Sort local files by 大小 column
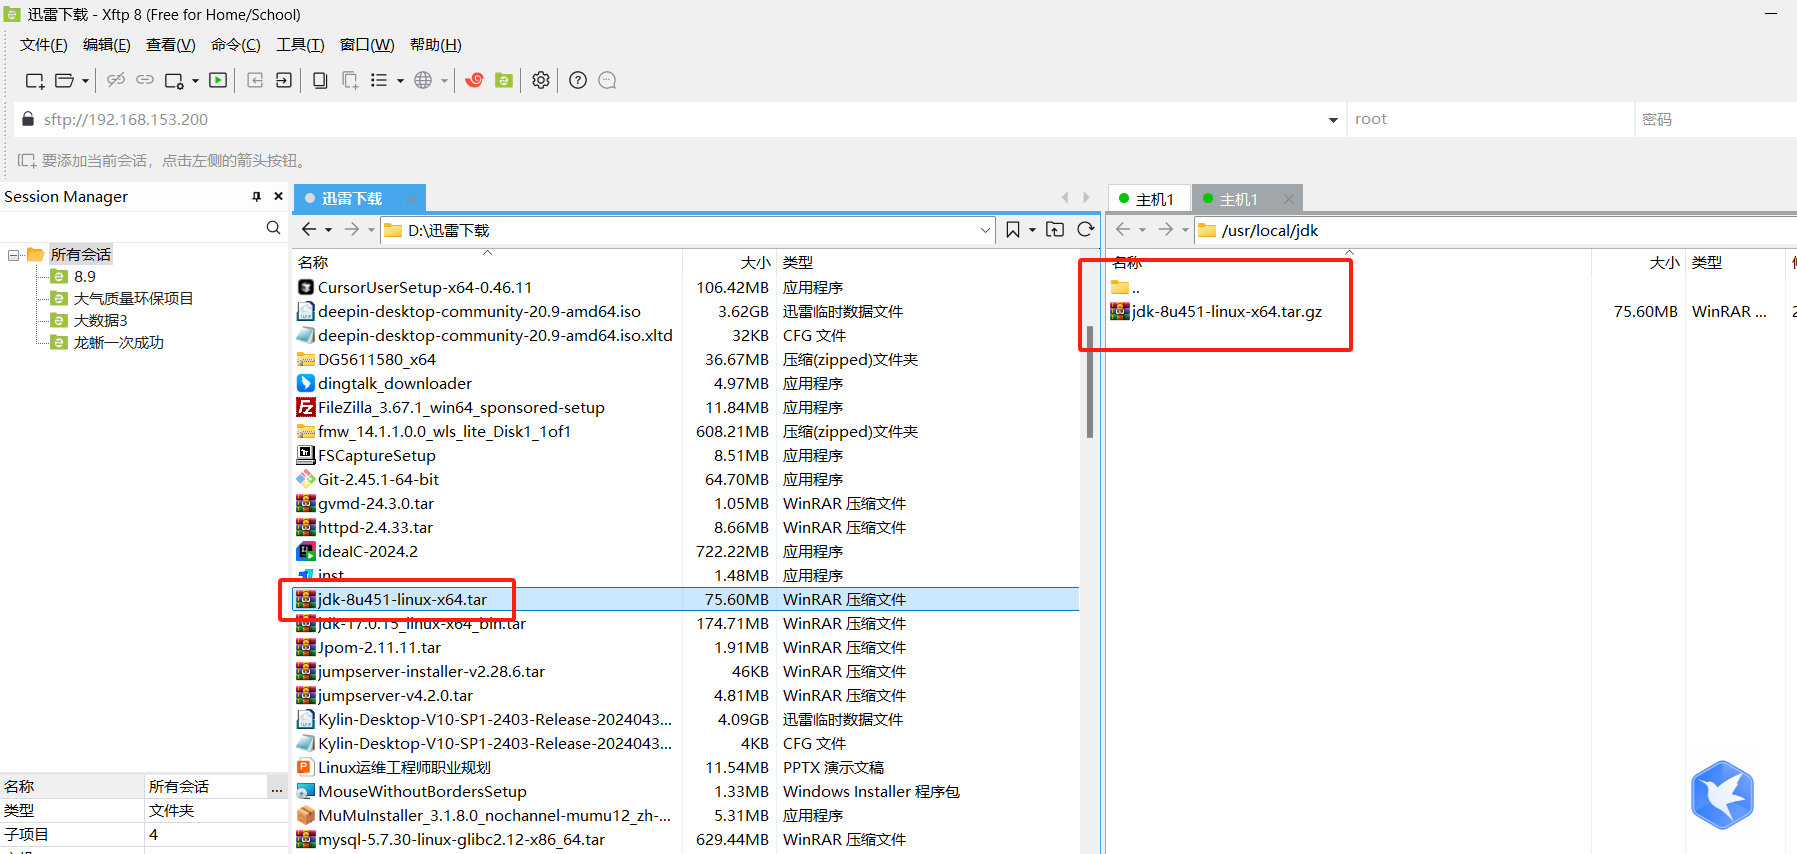 (x=756, y=263)
